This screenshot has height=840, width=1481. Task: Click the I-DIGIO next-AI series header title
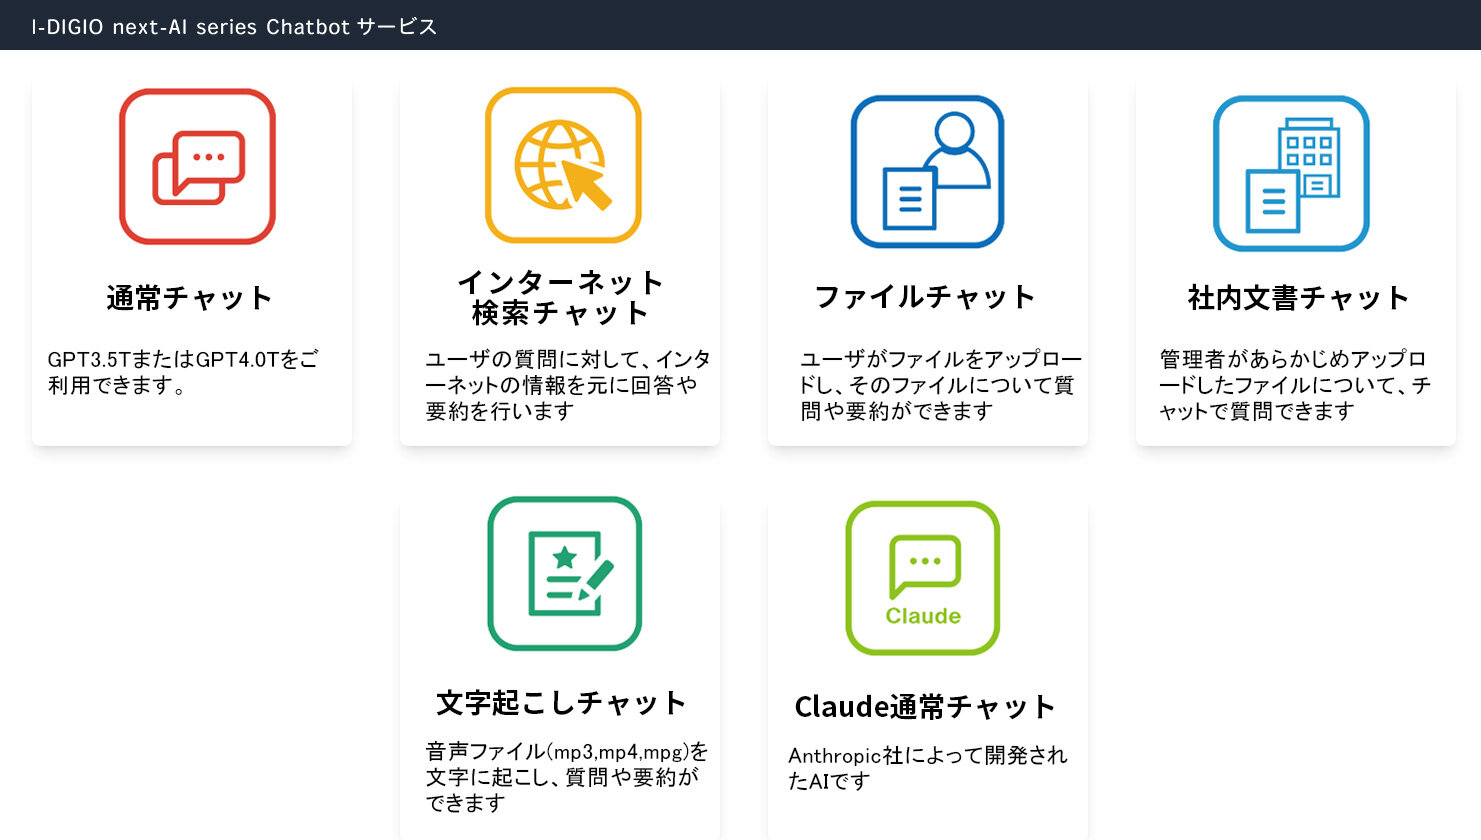[234, 27]
